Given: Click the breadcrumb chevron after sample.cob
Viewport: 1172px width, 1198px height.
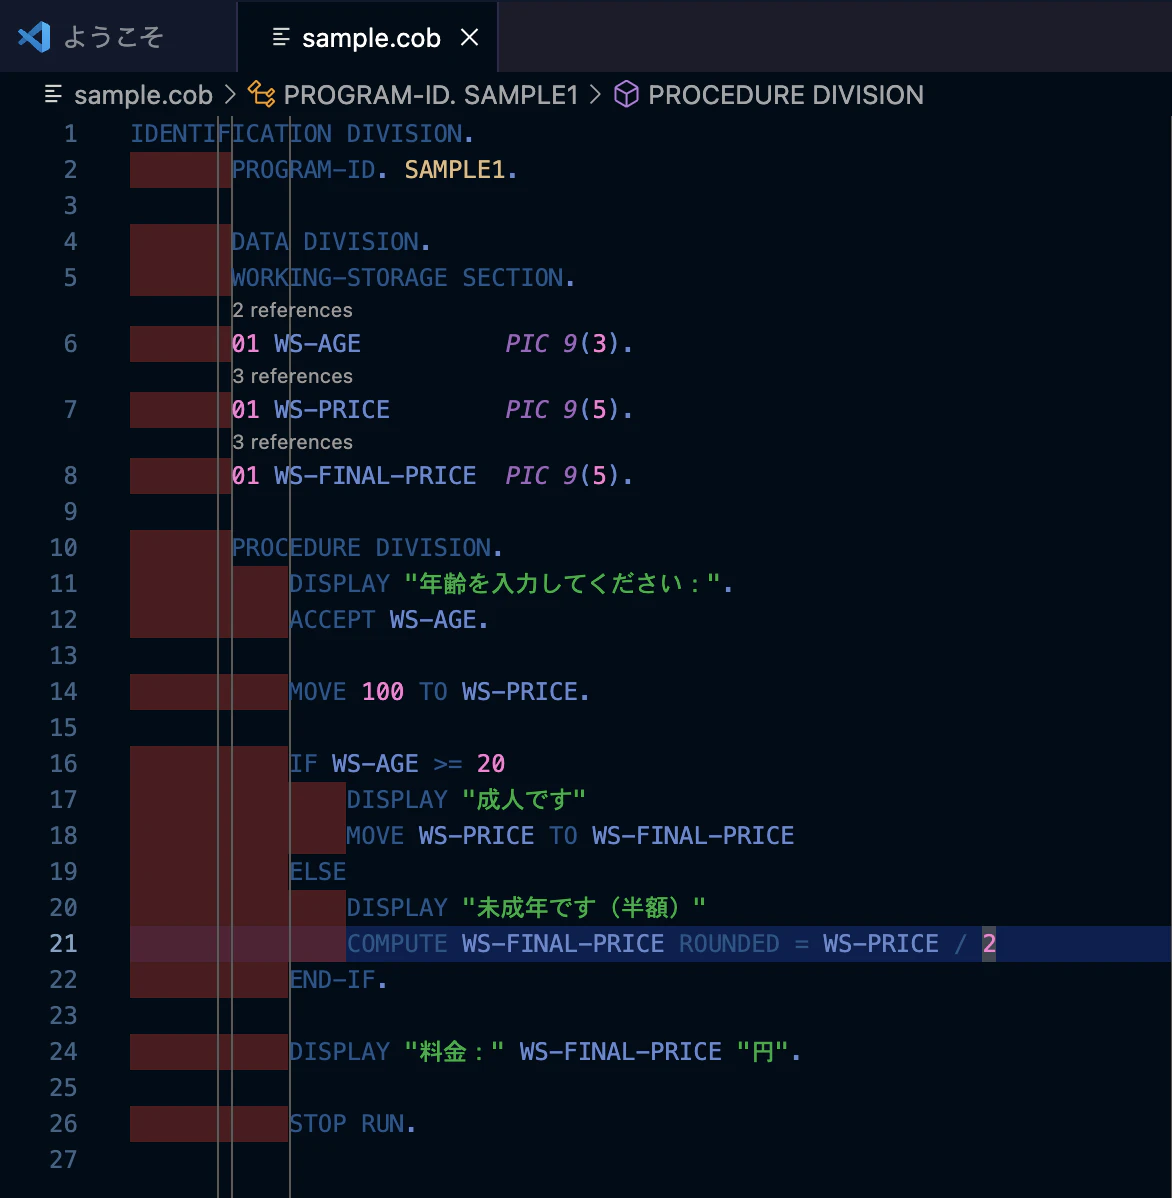Looking at the screenshot, I should [x=230, y=95].
